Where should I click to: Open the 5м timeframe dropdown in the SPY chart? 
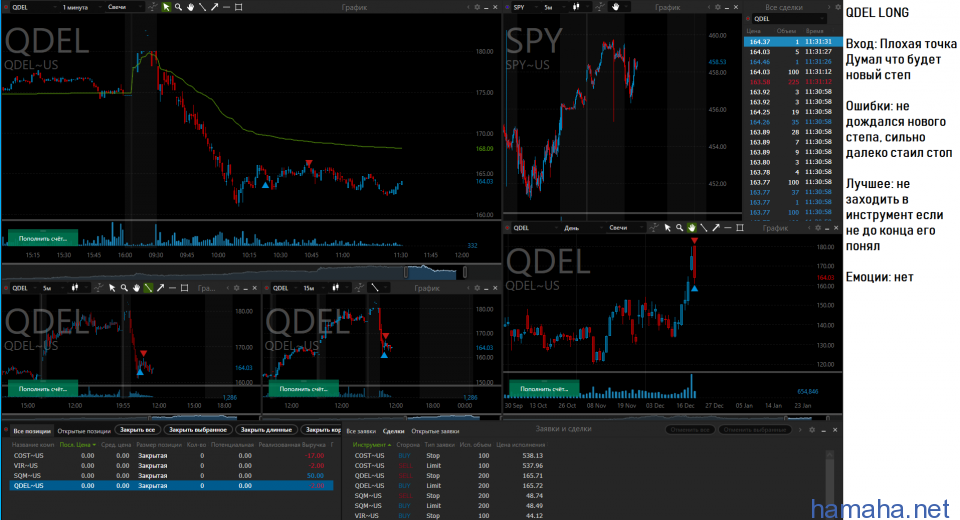pyautogui.click(x=553, y=7)
